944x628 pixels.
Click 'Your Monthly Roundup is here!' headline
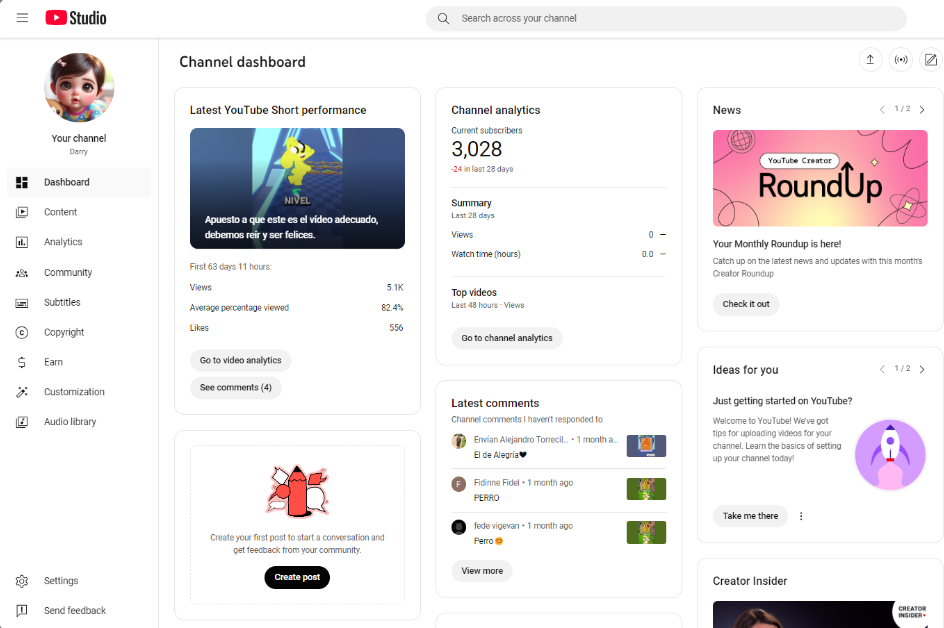point(777,244)
